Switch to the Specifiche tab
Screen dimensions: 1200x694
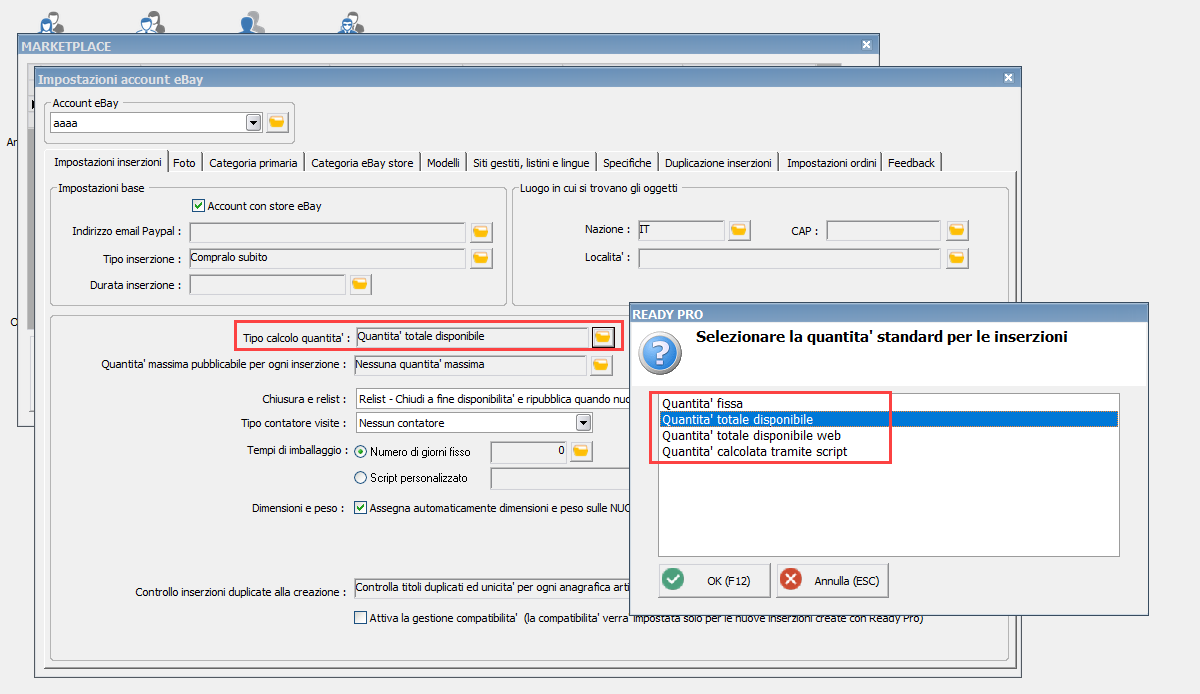pos(627,163)
